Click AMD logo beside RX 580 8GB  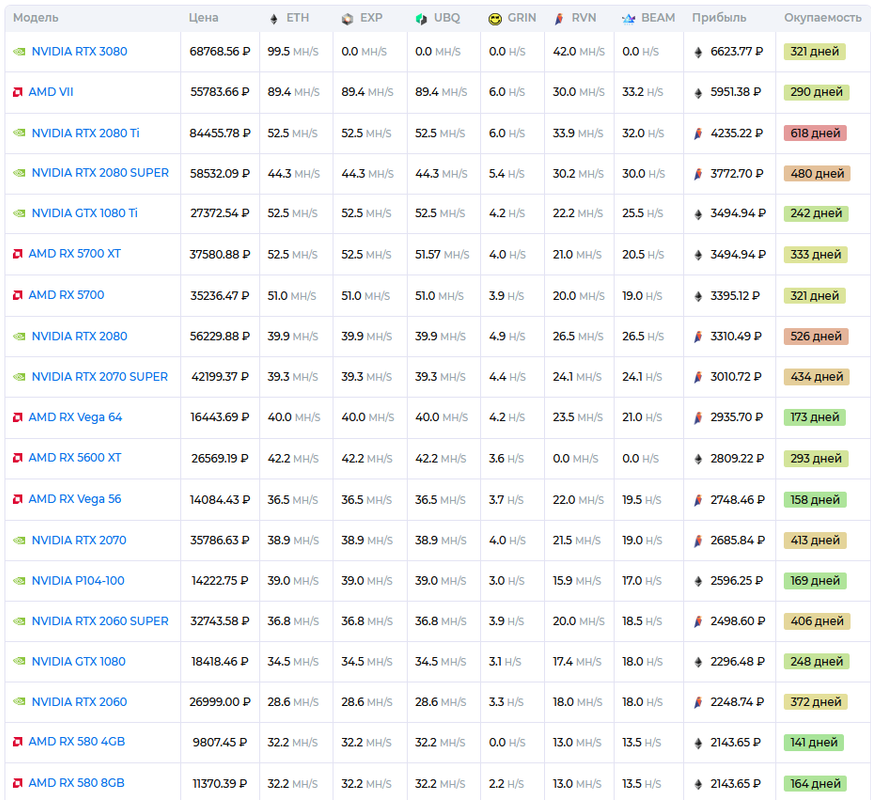pos(18,783)
